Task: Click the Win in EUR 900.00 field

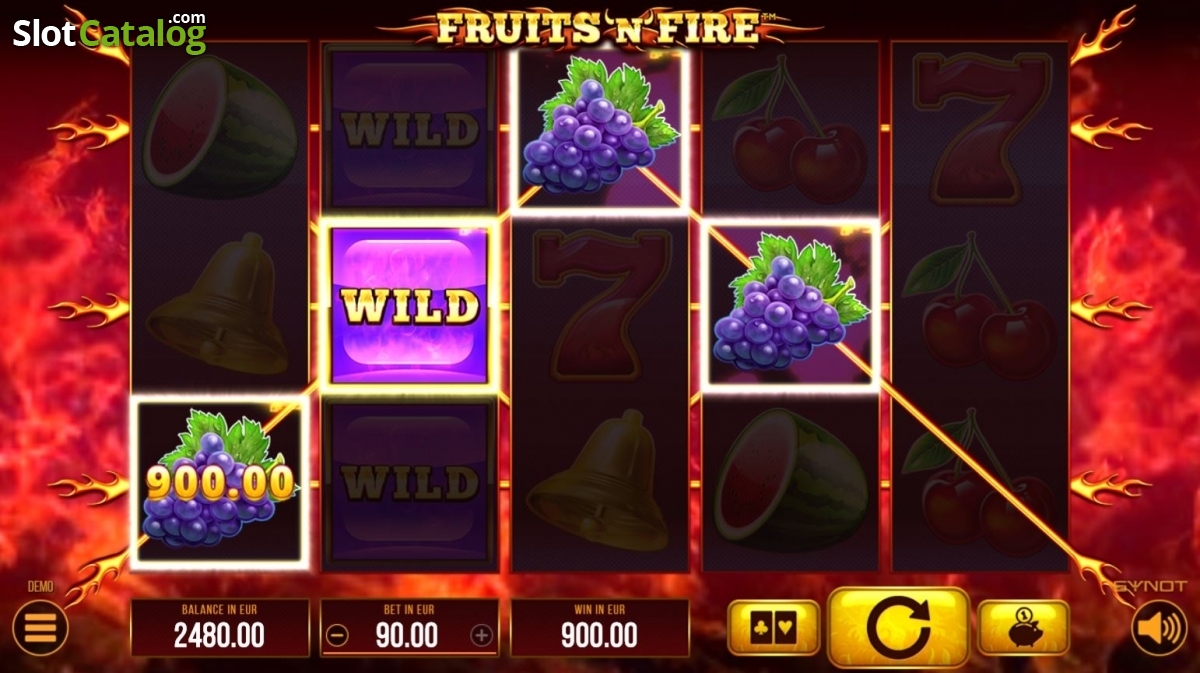Action: pyautogui.click(x=599, y=628)
